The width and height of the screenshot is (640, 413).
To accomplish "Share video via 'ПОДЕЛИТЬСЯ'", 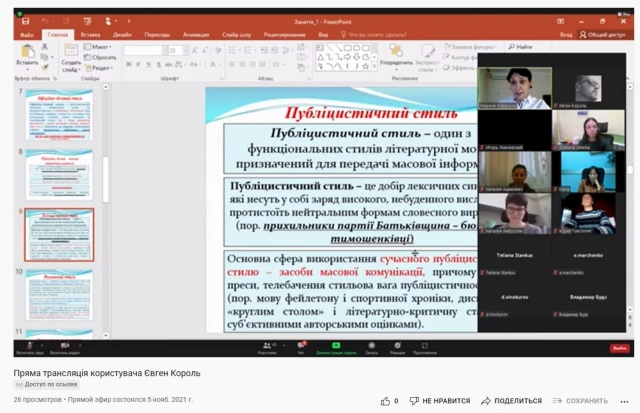I will click(x=511, y=401).
